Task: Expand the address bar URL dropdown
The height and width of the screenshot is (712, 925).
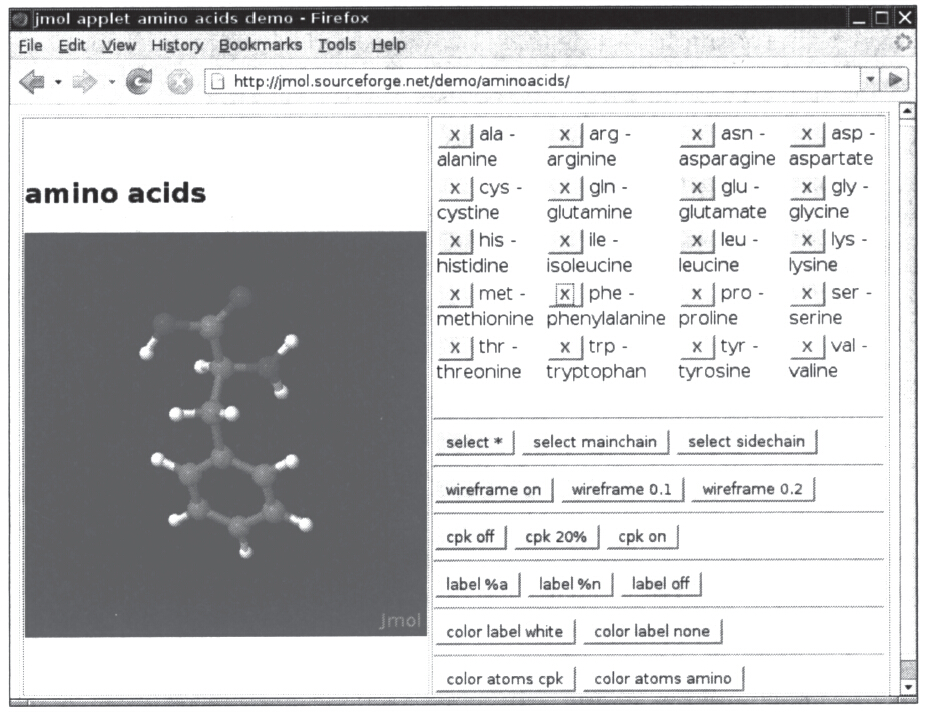Action: click(870, 80)
